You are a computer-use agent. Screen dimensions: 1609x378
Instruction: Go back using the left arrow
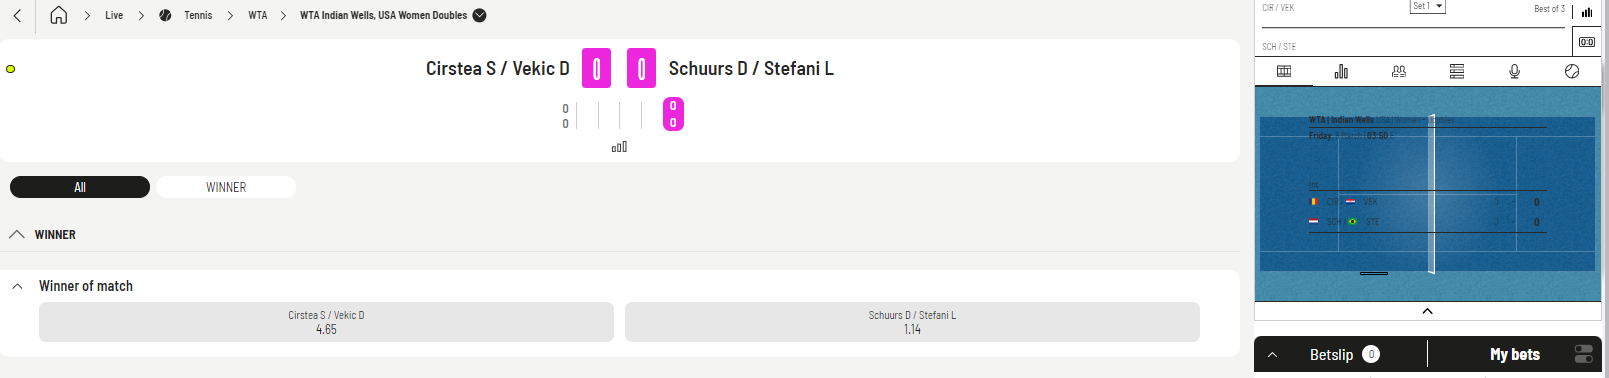tap(17, 15)
